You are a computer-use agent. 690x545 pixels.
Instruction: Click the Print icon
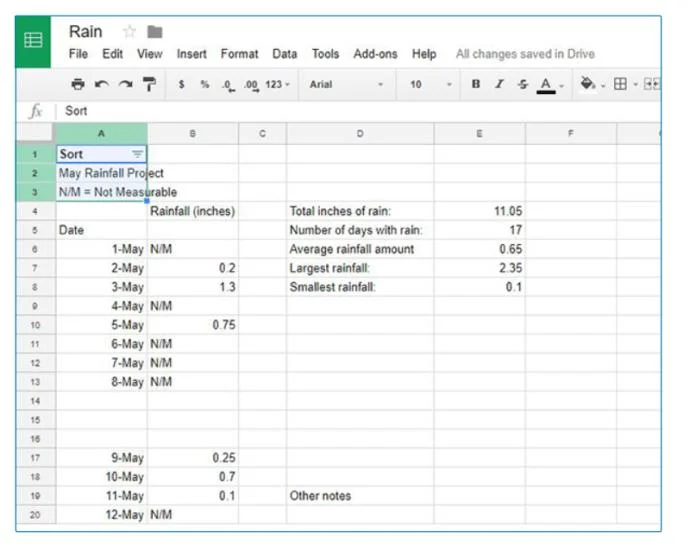coord(78,84)
